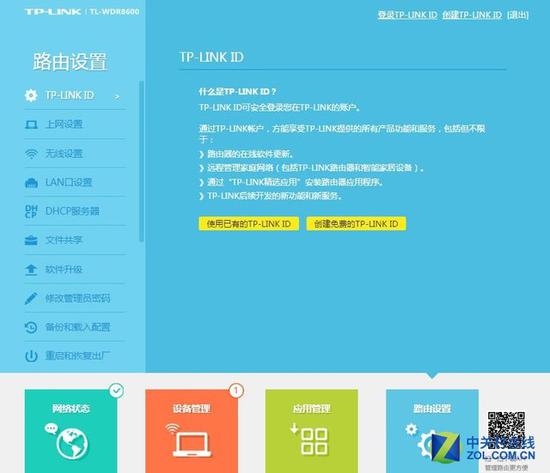Click the 备份和载入配置 history icon
This screenshot has width=550, height=473.
[x=31, y=327]
